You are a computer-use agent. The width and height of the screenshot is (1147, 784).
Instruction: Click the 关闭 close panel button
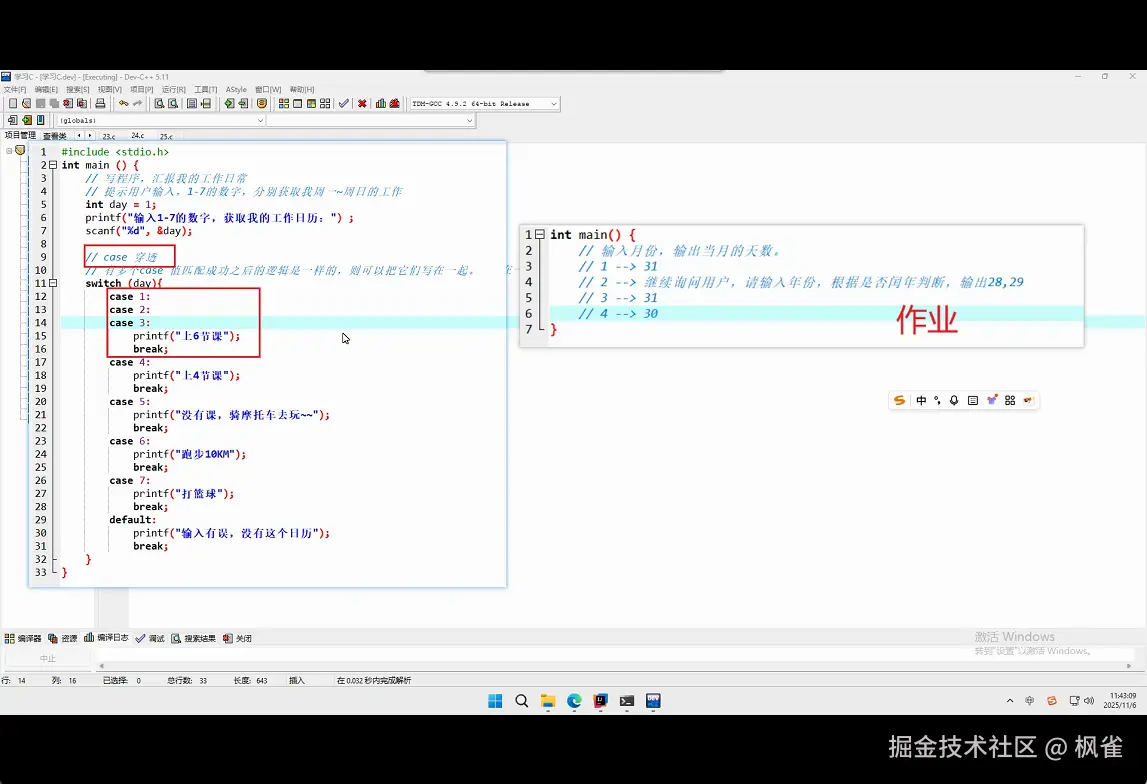(x=238, y=638)
